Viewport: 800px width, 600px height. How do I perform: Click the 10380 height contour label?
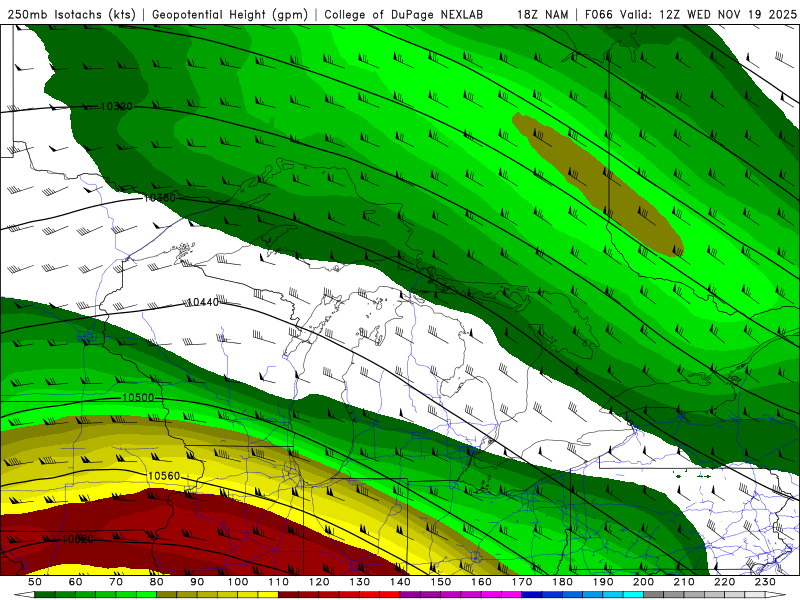[159, 197]
